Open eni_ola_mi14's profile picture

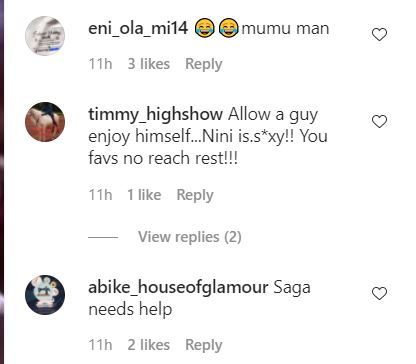45,36
